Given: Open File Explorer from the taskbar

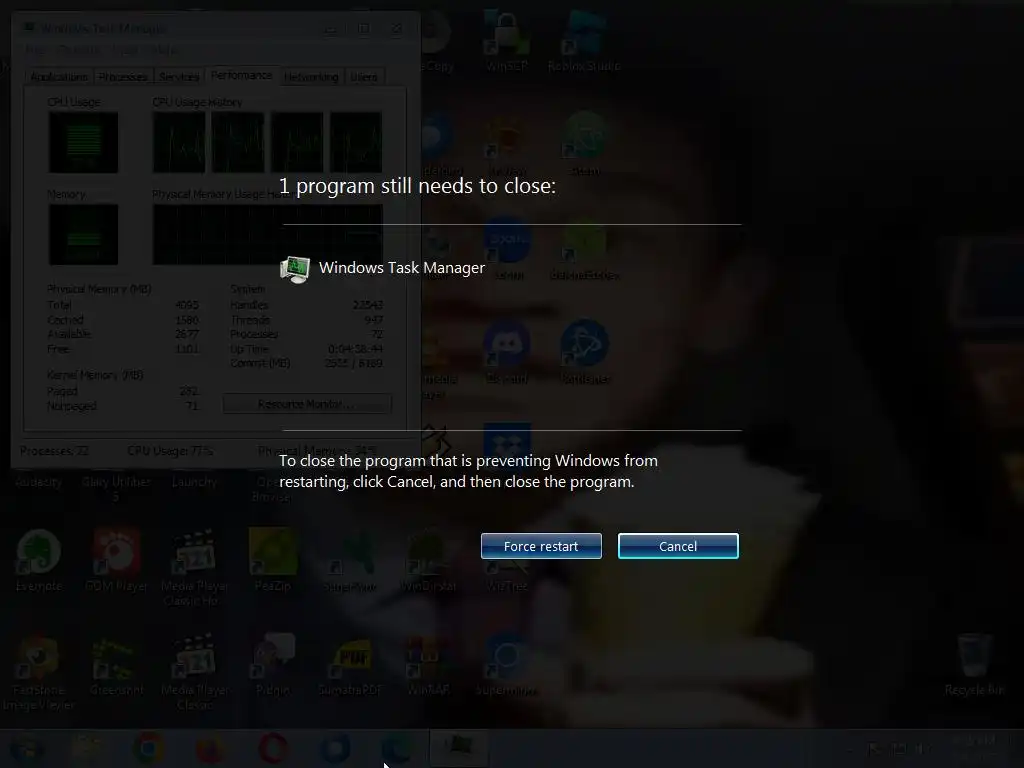Looking at the screenshot, I should [x=86, y=748].
